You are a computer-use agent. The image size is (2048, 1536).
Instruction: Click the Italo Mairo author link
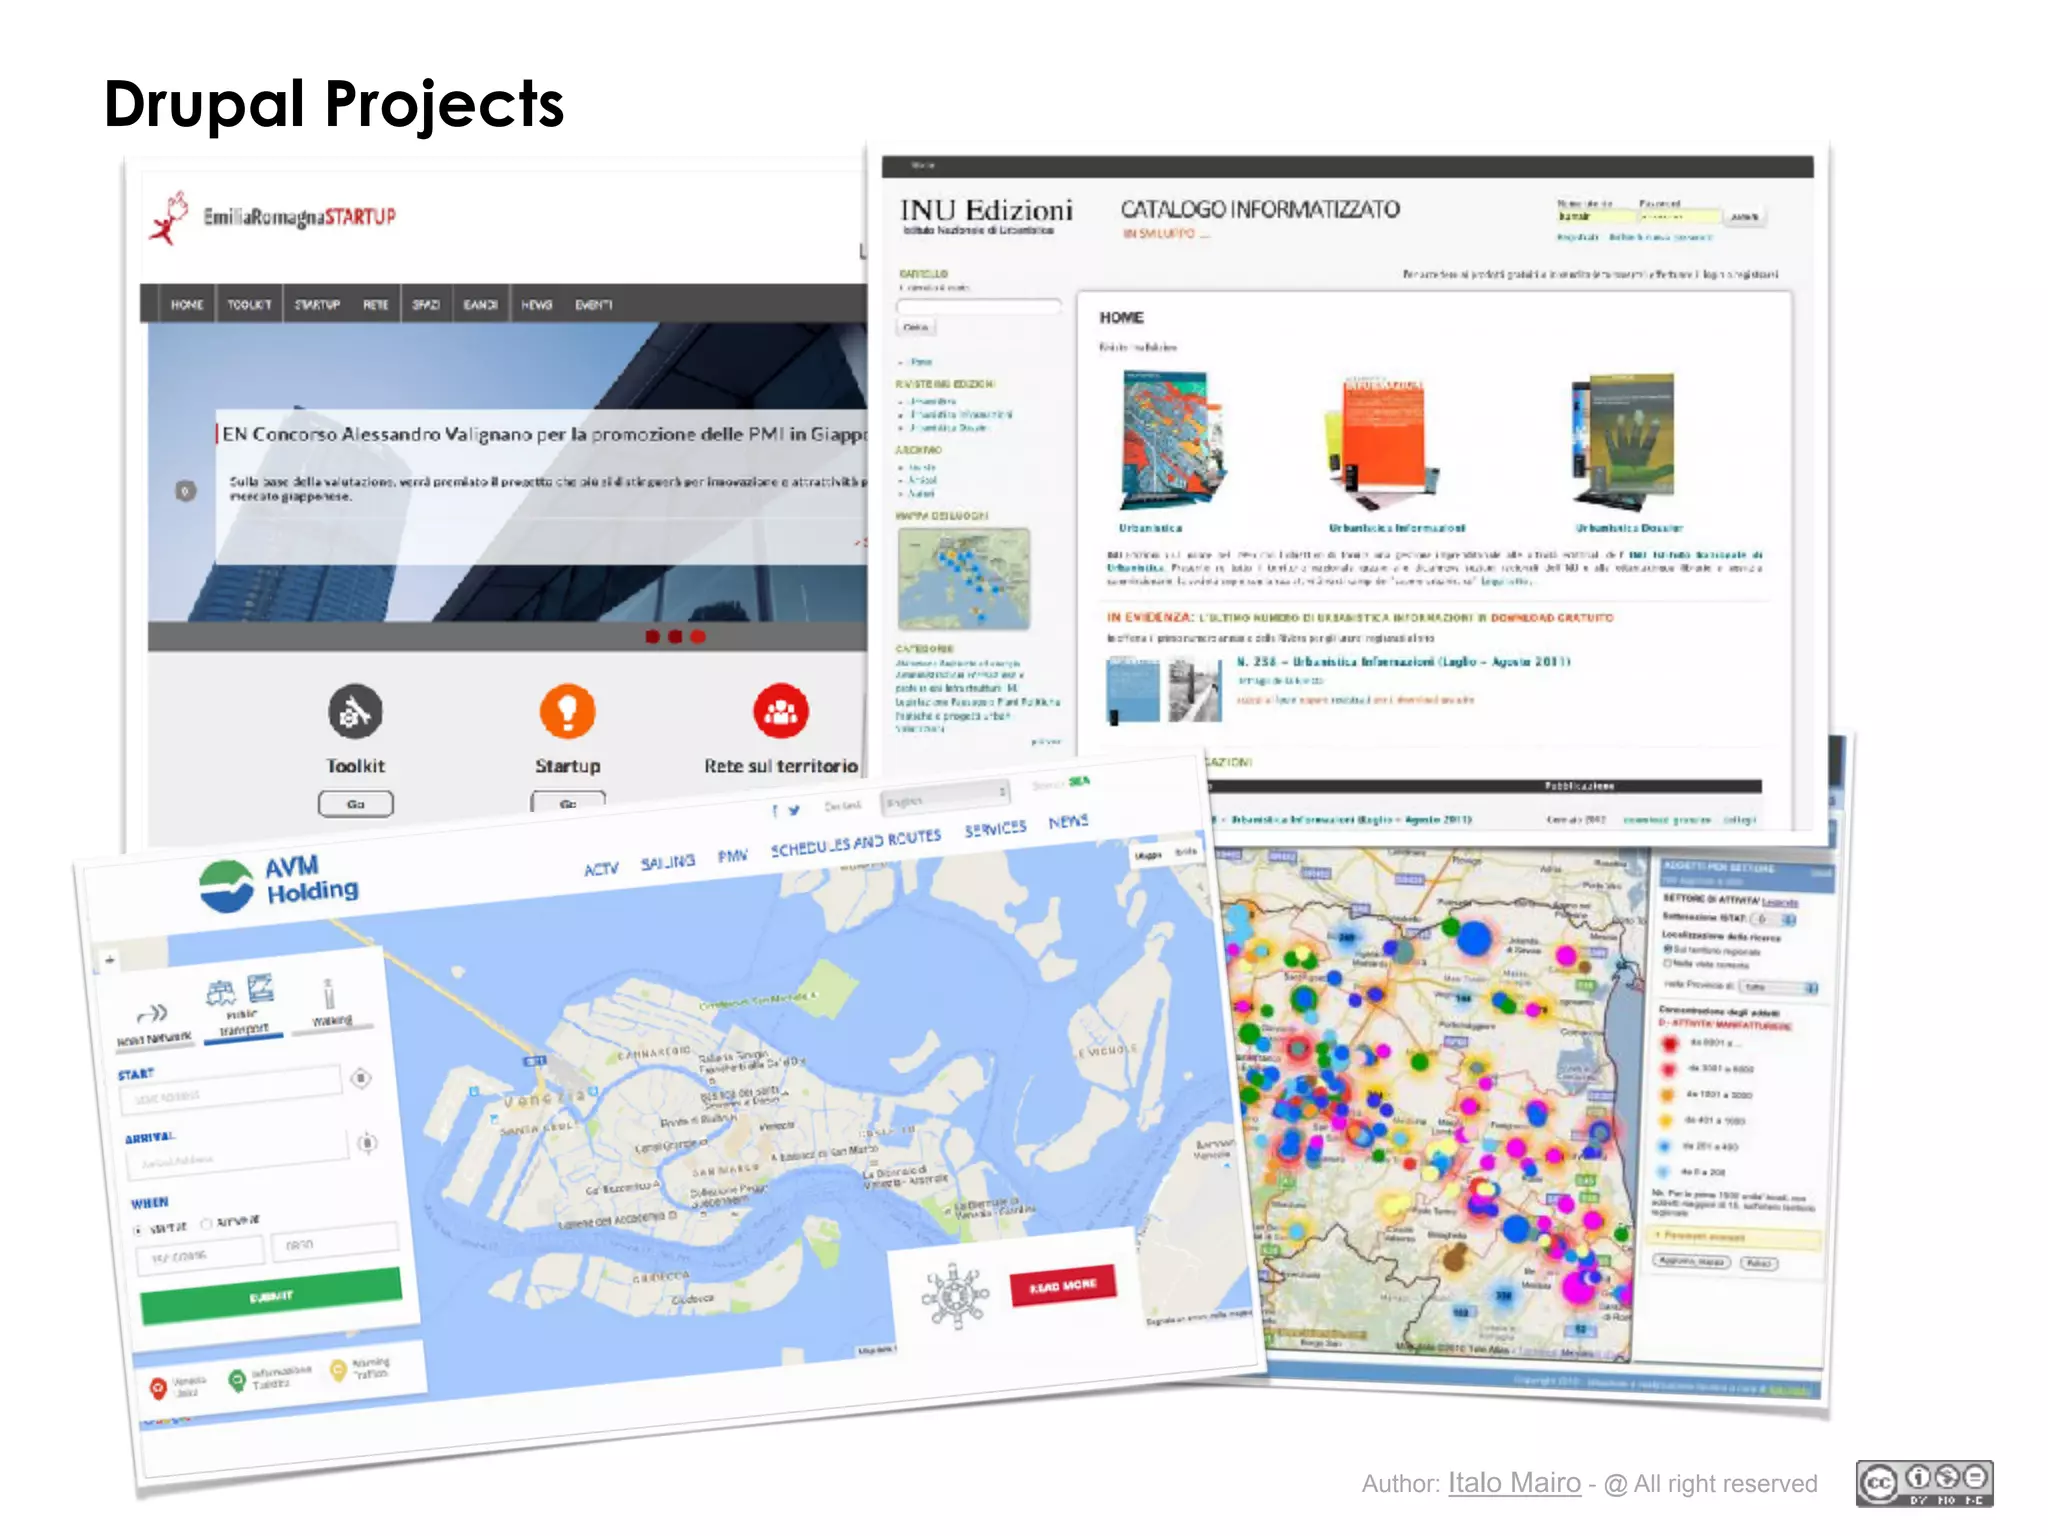point(1514,1483)
